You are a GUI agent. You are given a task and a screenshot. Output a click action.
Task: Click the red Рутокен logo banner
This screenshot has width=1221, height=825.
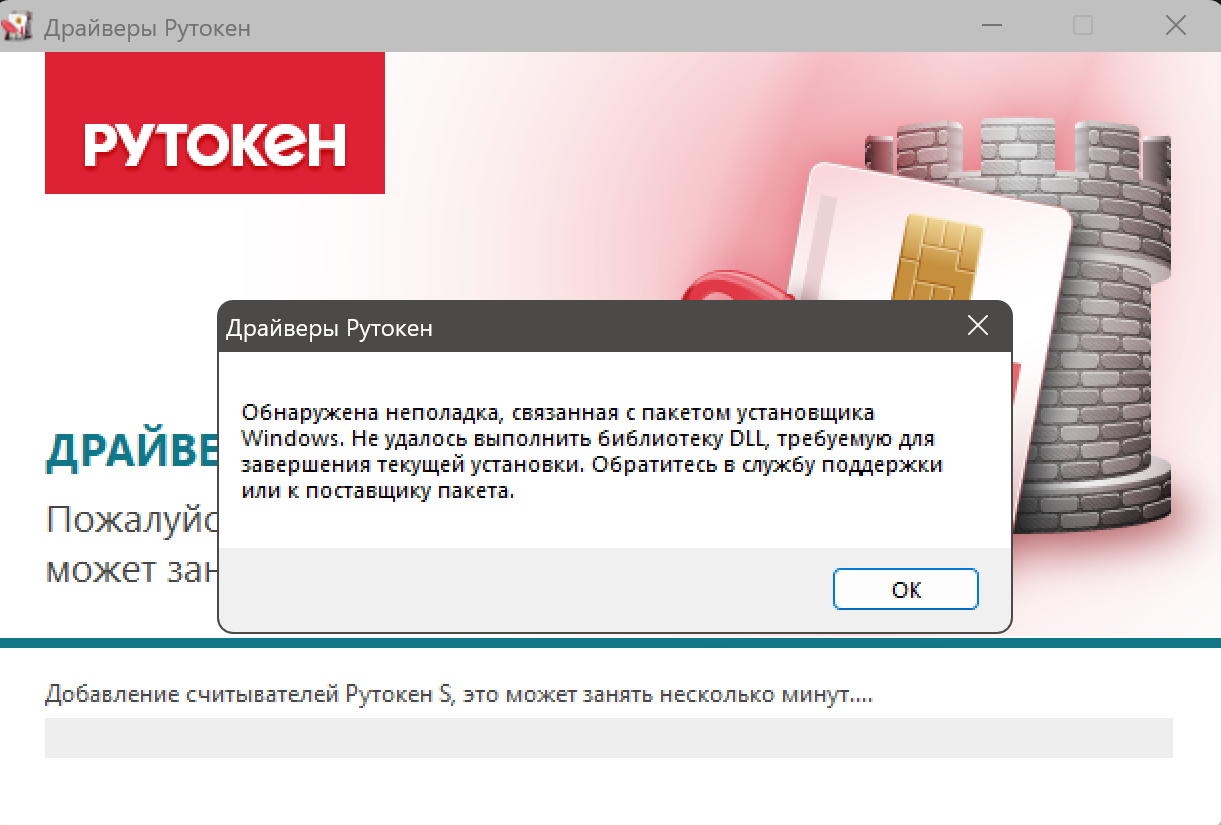click(x=215, y=123)
